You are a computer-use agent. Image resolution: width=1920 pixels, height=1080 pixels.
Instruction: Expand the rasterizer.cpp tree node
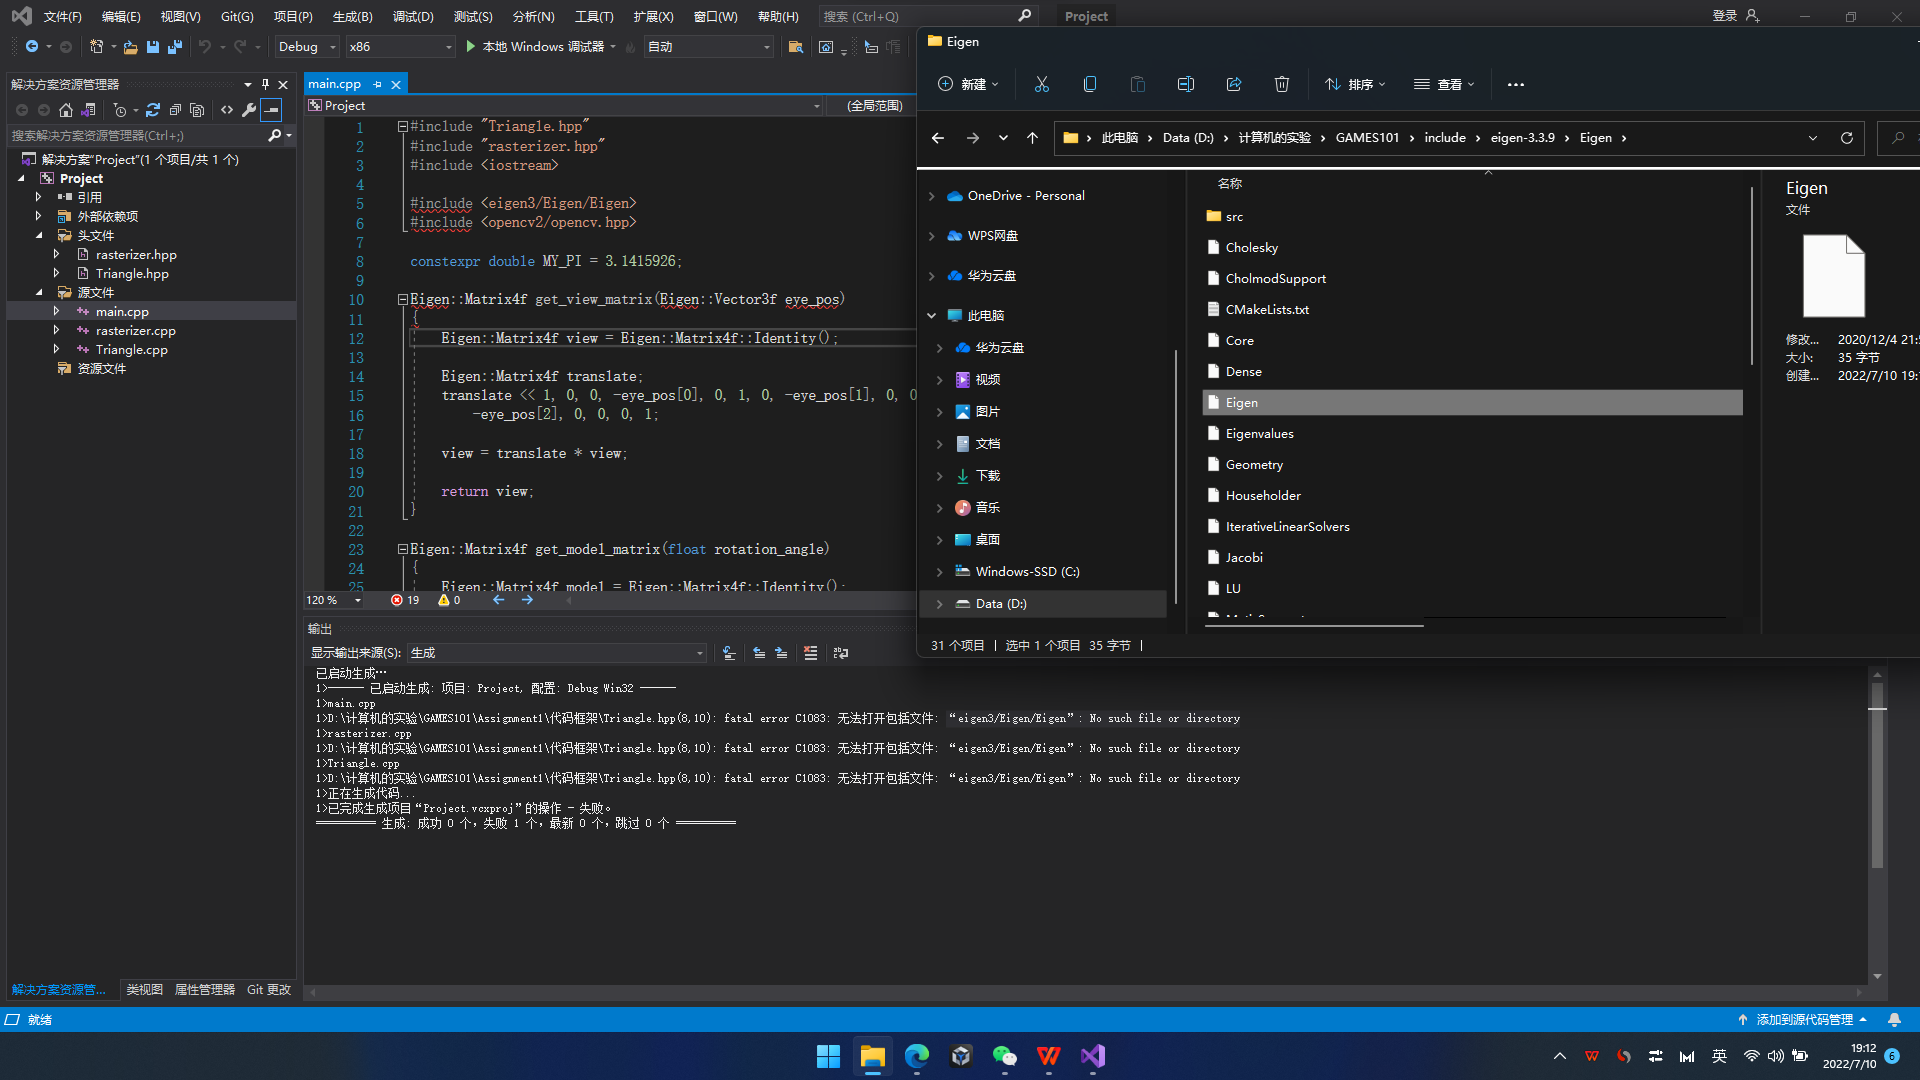pyautogui.click(x=57, y=331)
